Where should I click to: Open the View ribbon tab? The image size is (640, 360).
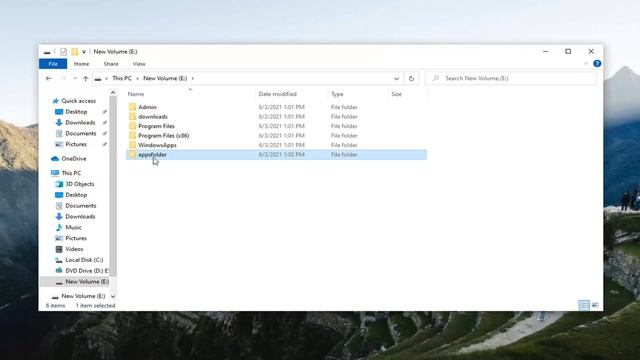(x=139, y=64)
